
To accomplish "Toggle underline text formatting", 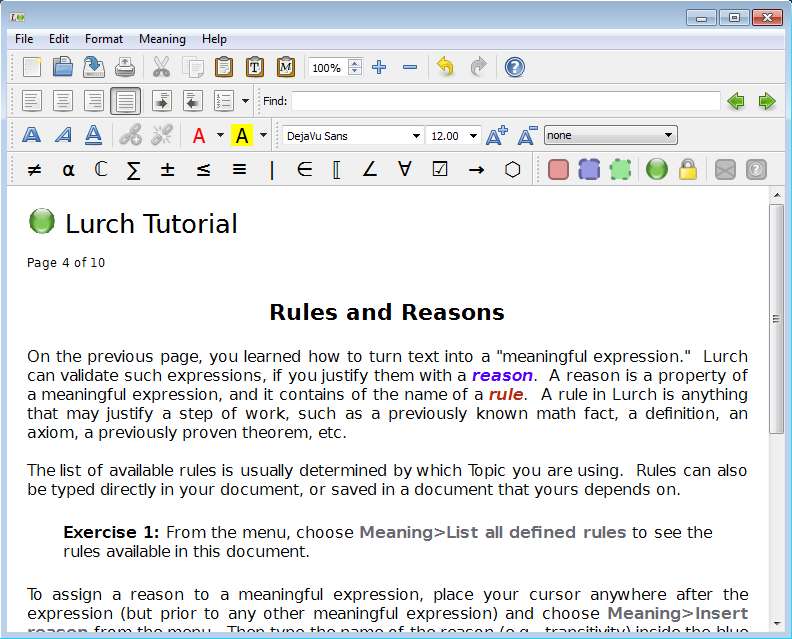I will pos(93,135).
